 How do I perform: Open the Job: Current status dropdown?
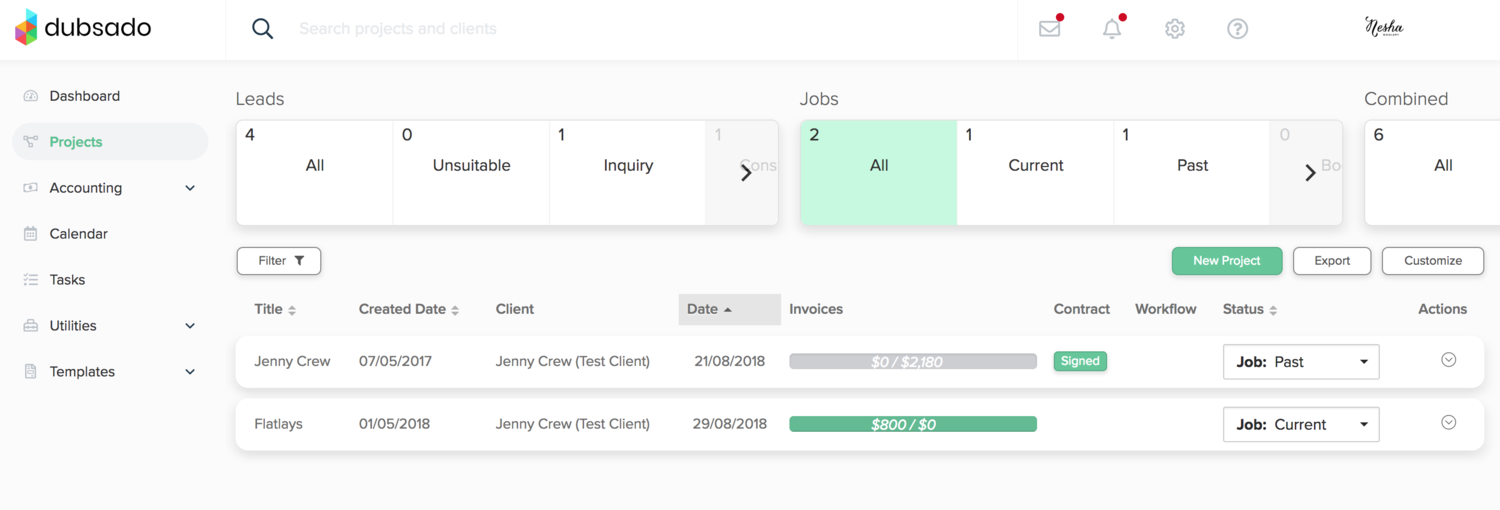(x=1301, y=425)
